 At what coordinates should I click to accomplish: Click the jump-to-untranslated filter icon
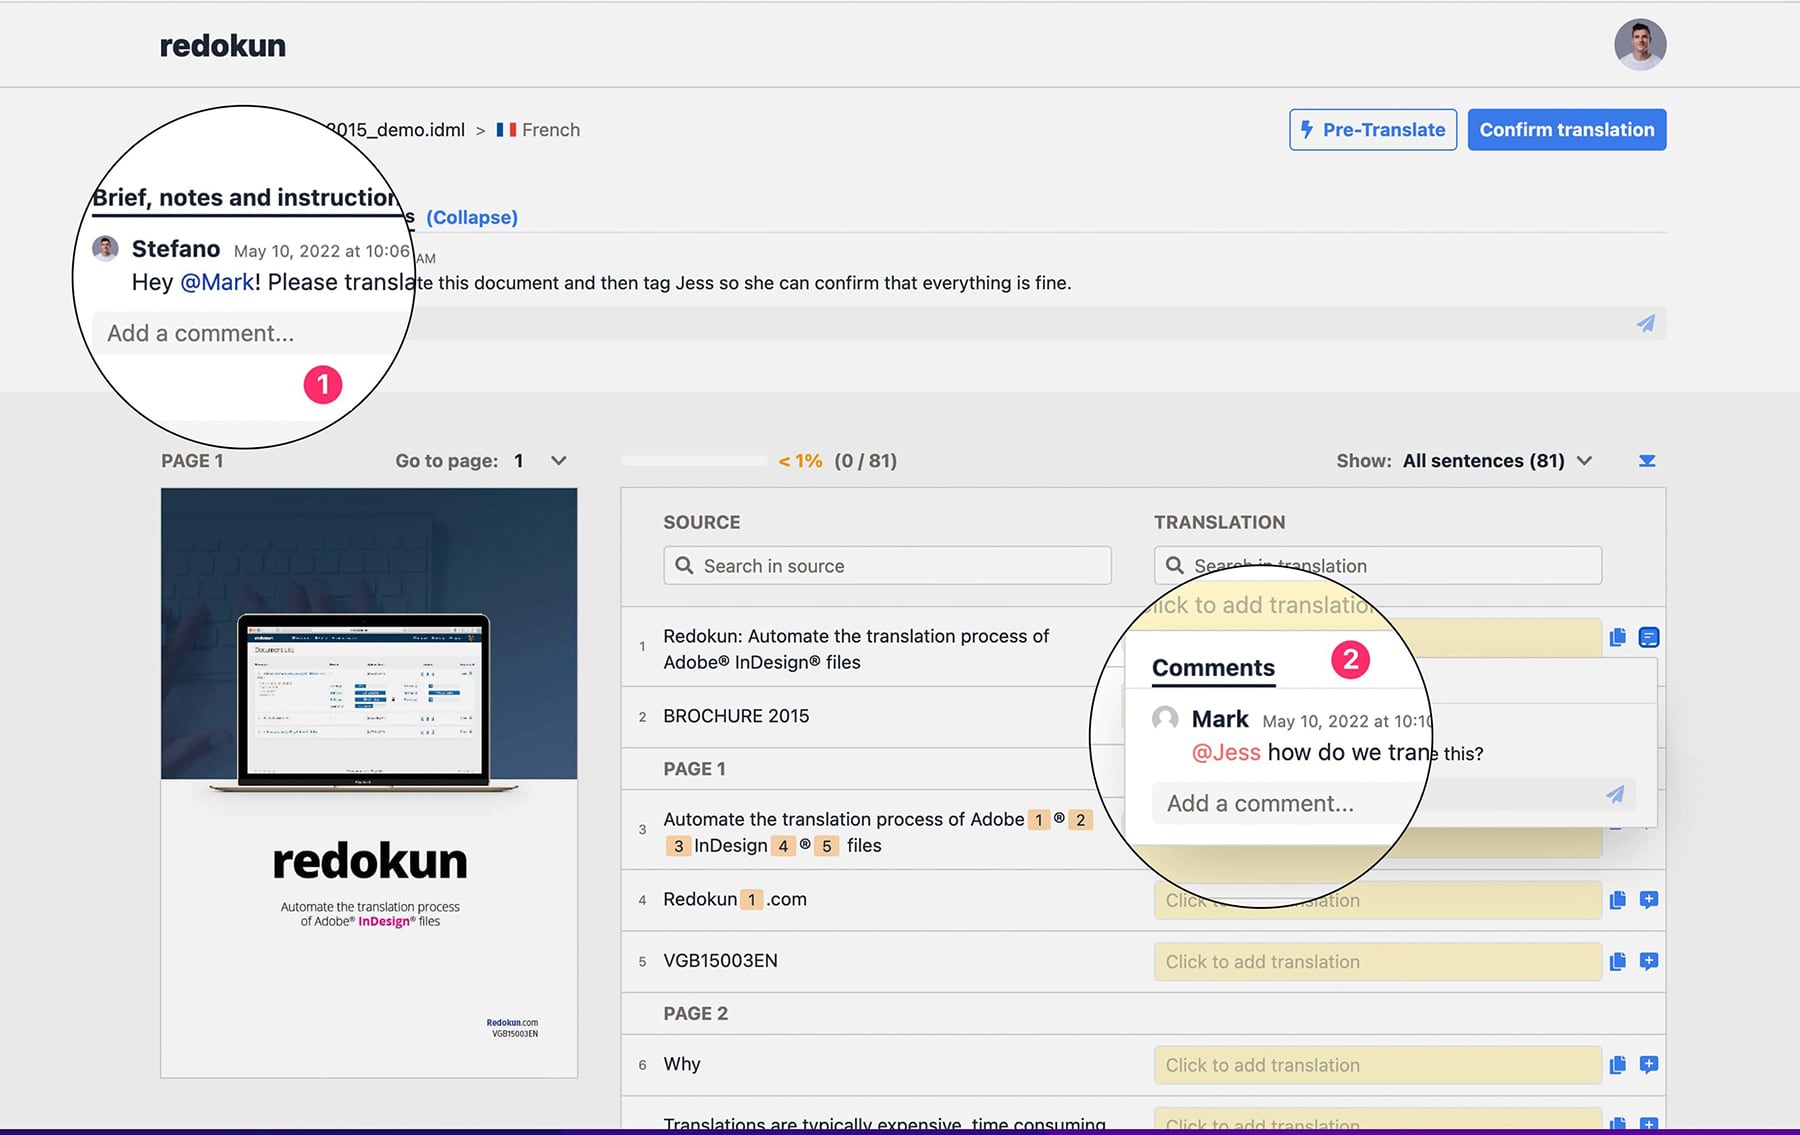[1646, 461]
